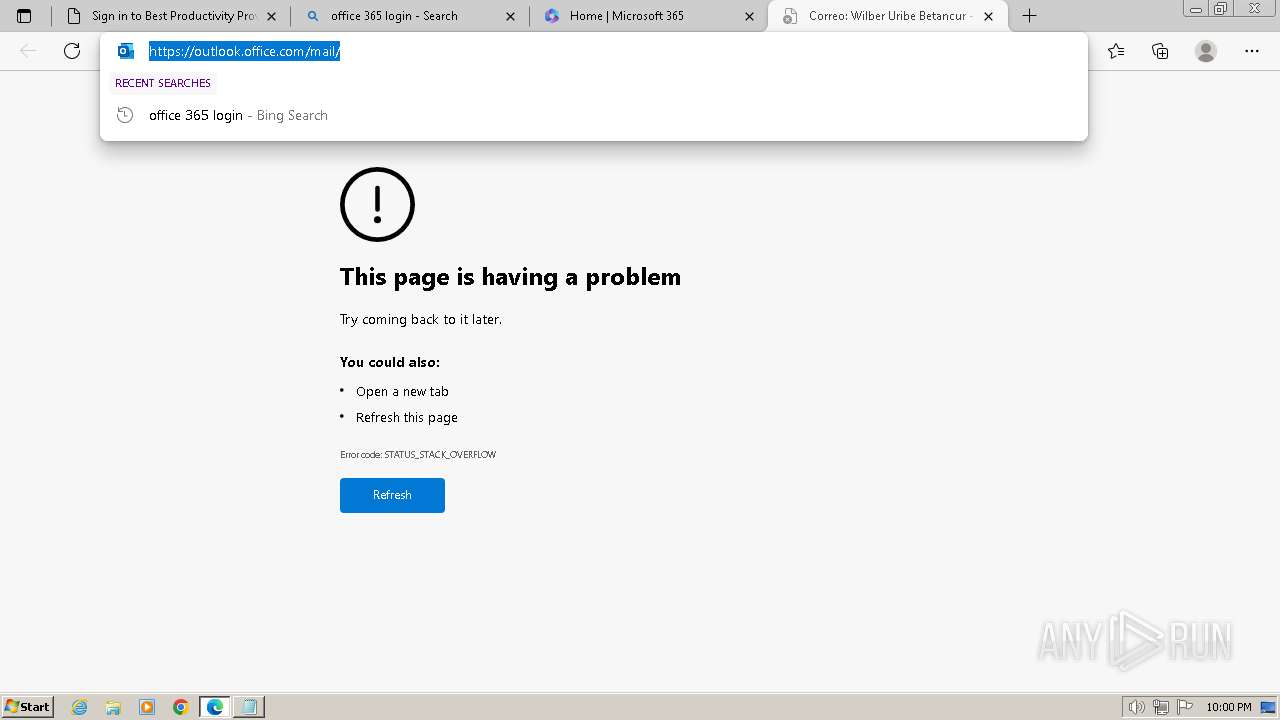Restore the browser window size
The width and height of the screenshot is (1280, 720).
pyautogui.click(x=1220, y=9)
